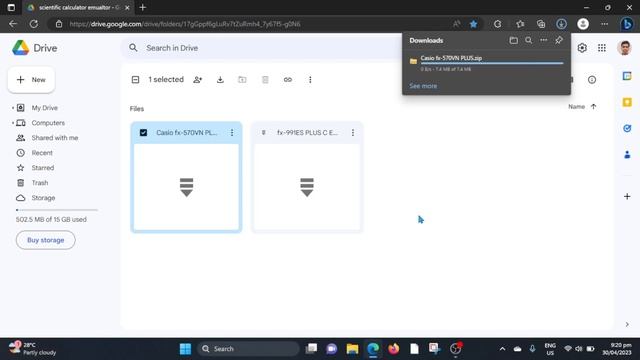Reverse sort direction arrow
This screenshot has width=640, height=360.
pos(593,107)
